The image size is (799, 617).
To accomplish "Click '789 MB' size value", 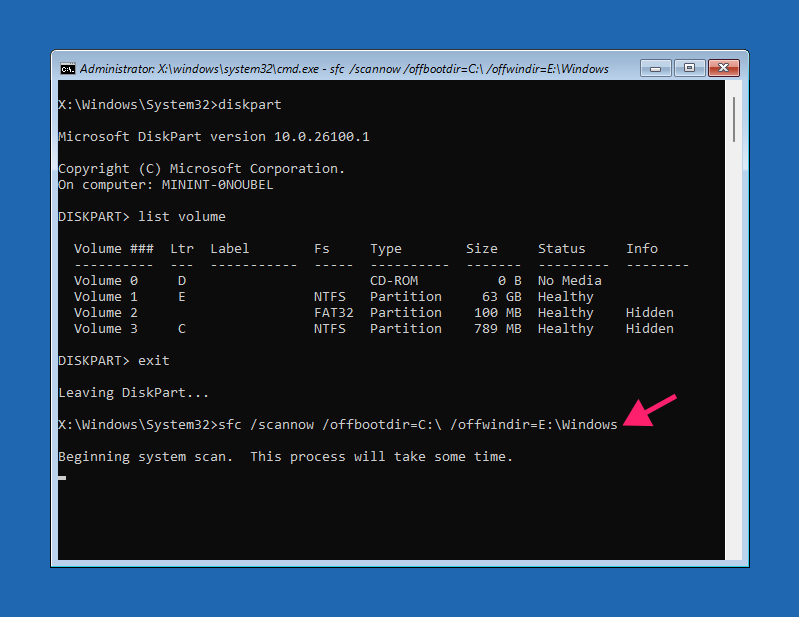I will pos(498,329).
